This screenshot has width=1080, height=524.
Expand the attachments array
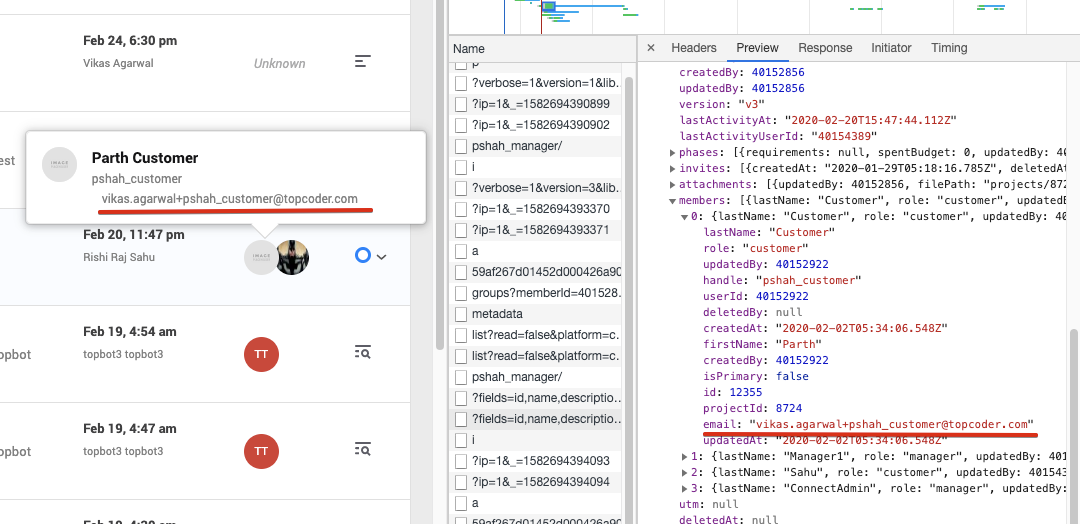673,185
